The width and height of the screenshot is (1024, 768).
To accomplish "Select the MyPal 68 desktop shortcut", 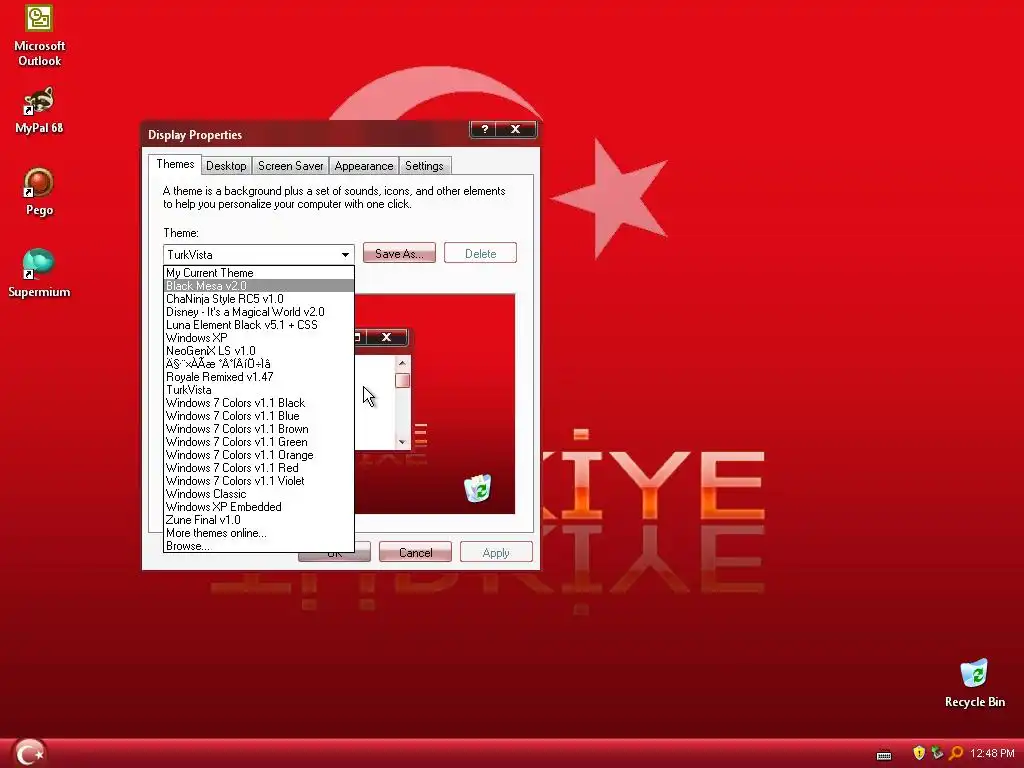I will [x=39, y=110].
